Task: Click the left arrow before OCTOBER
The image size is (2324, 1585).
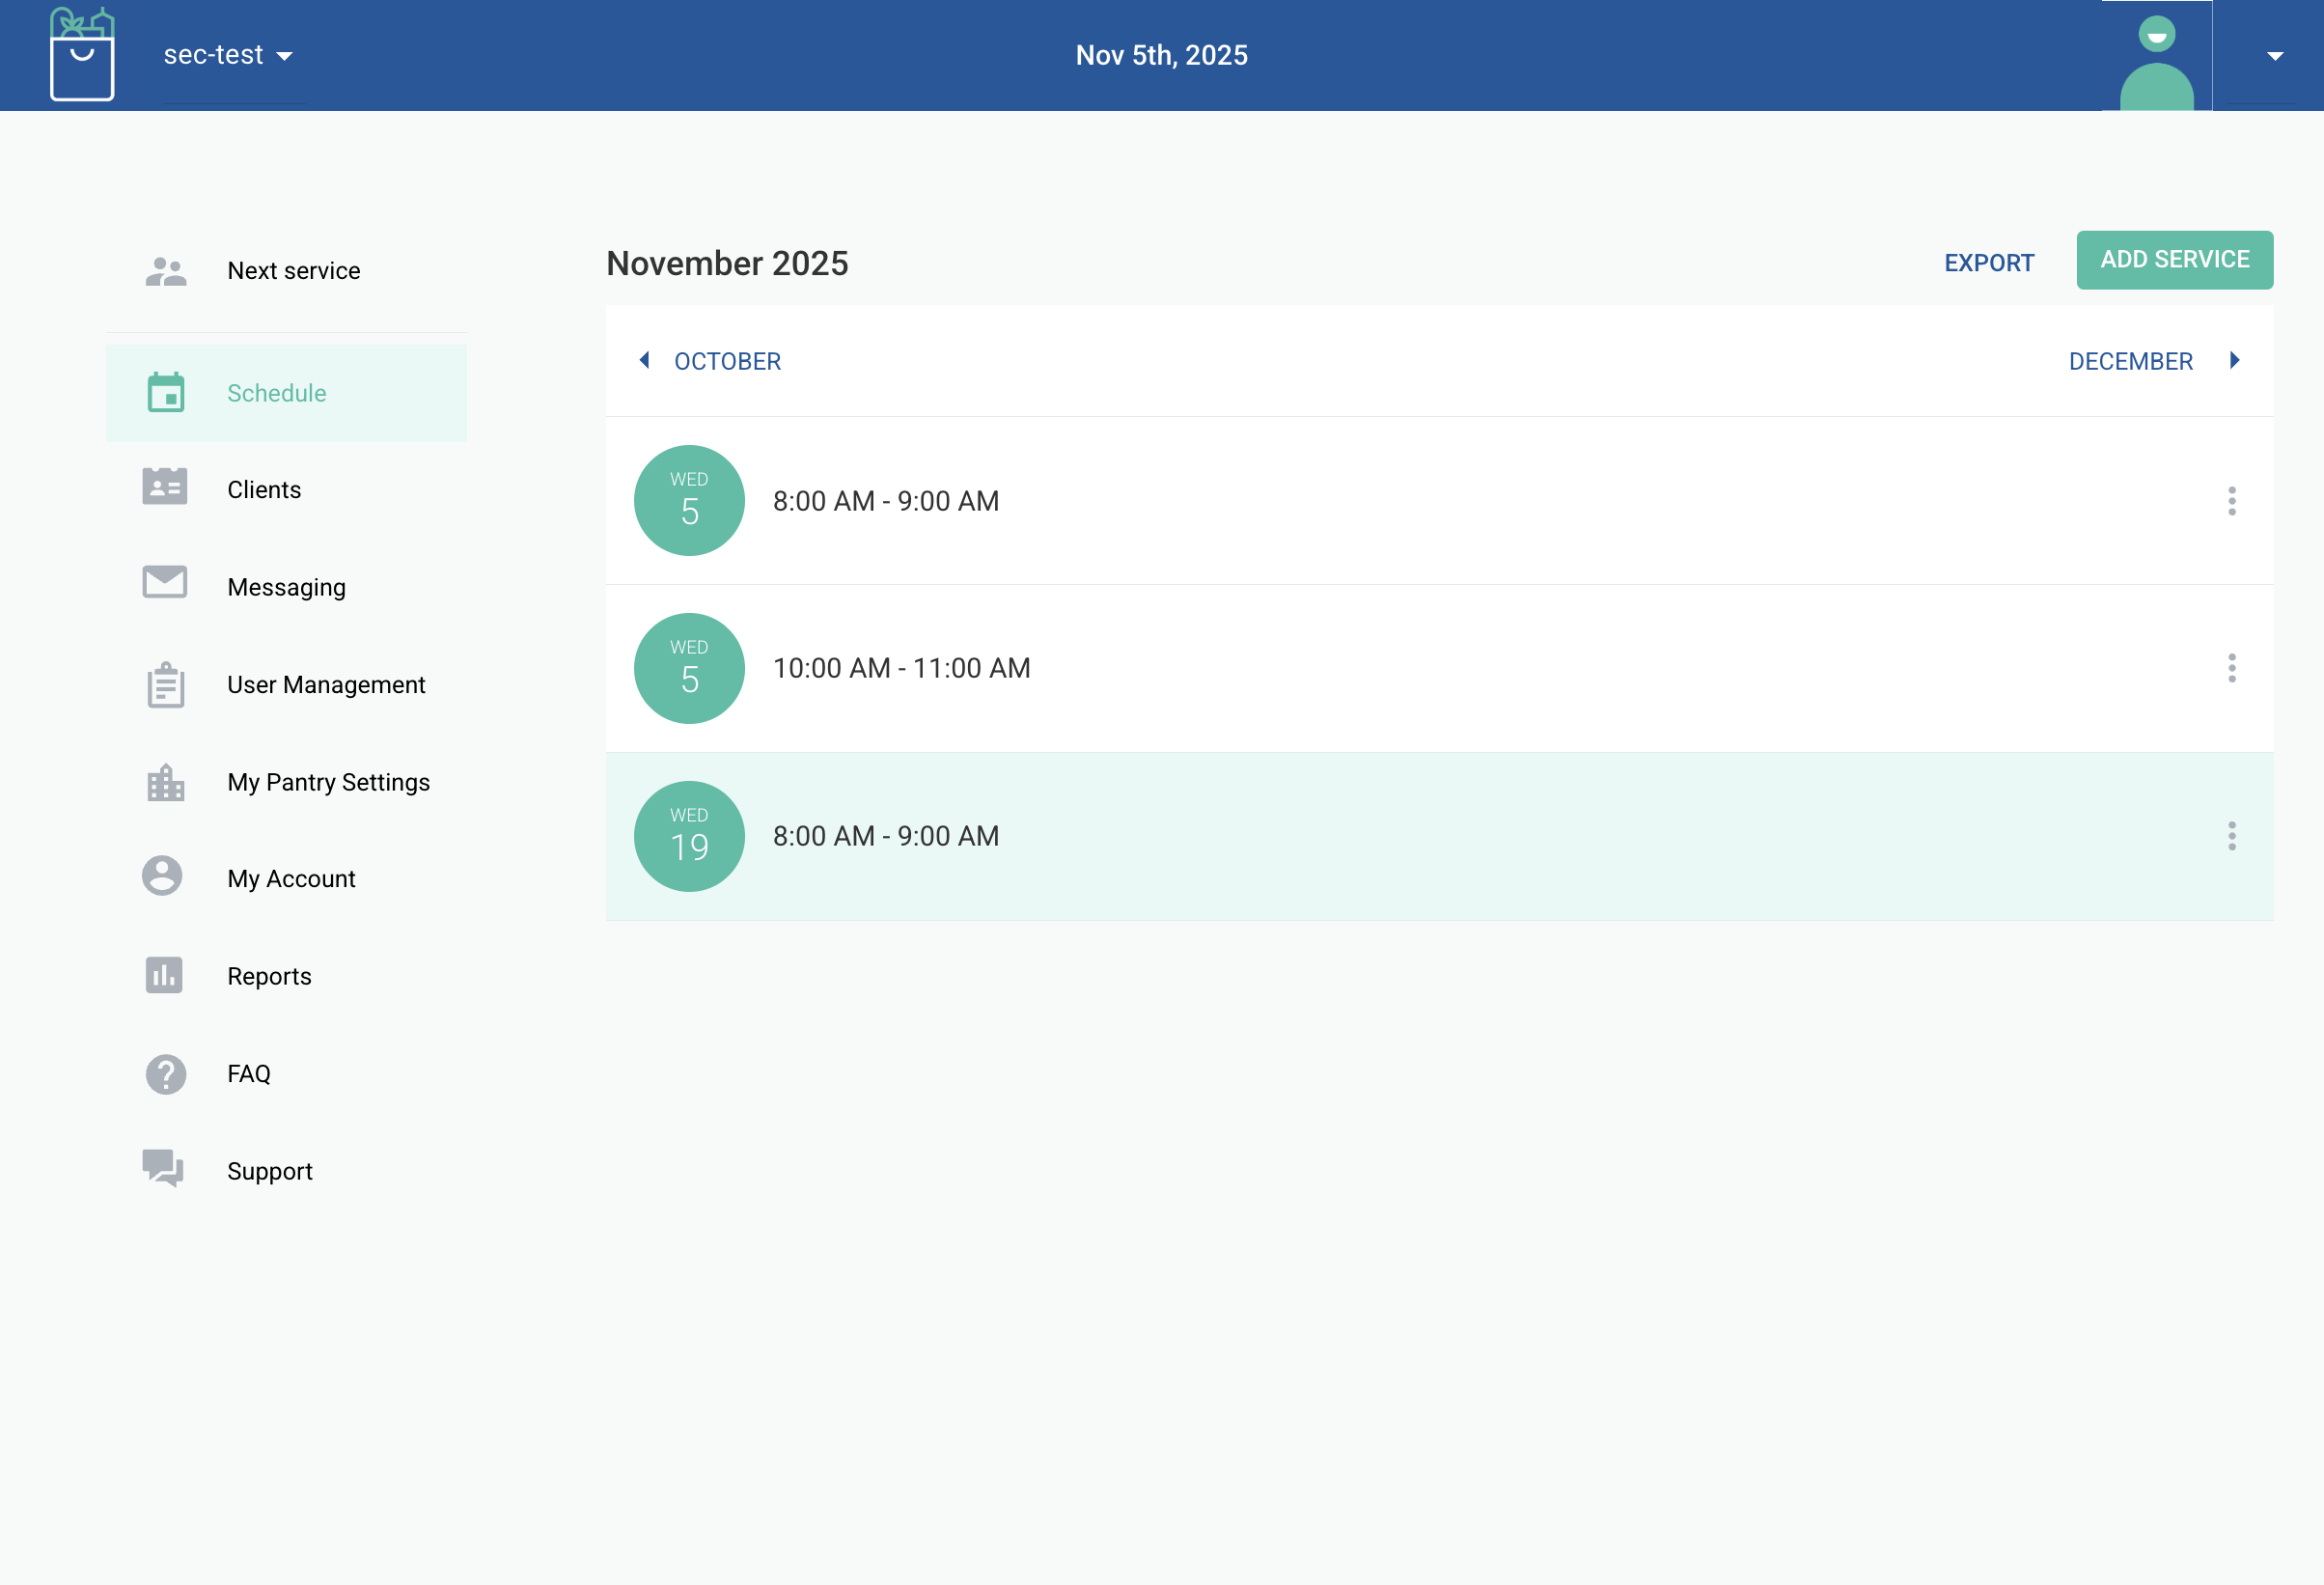Action: click(645, 360)
